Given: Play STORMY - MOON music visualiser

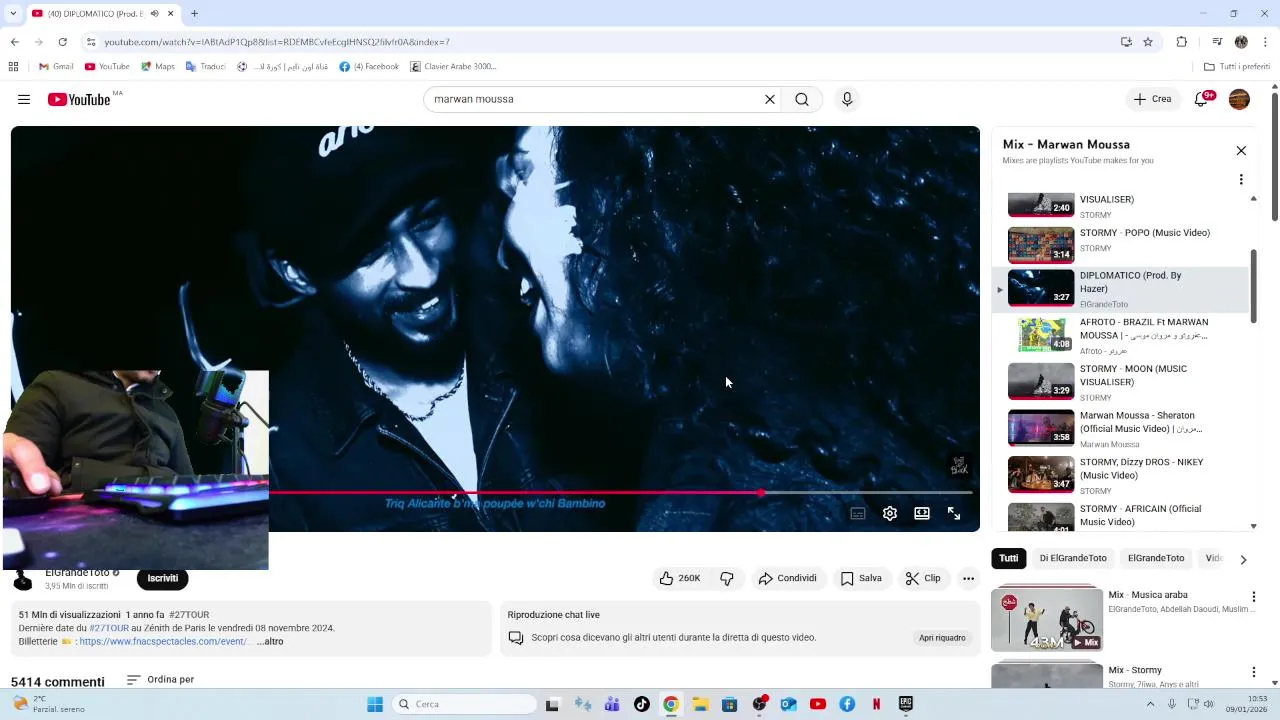Looking at the screenshot, I should [1122, 382].
